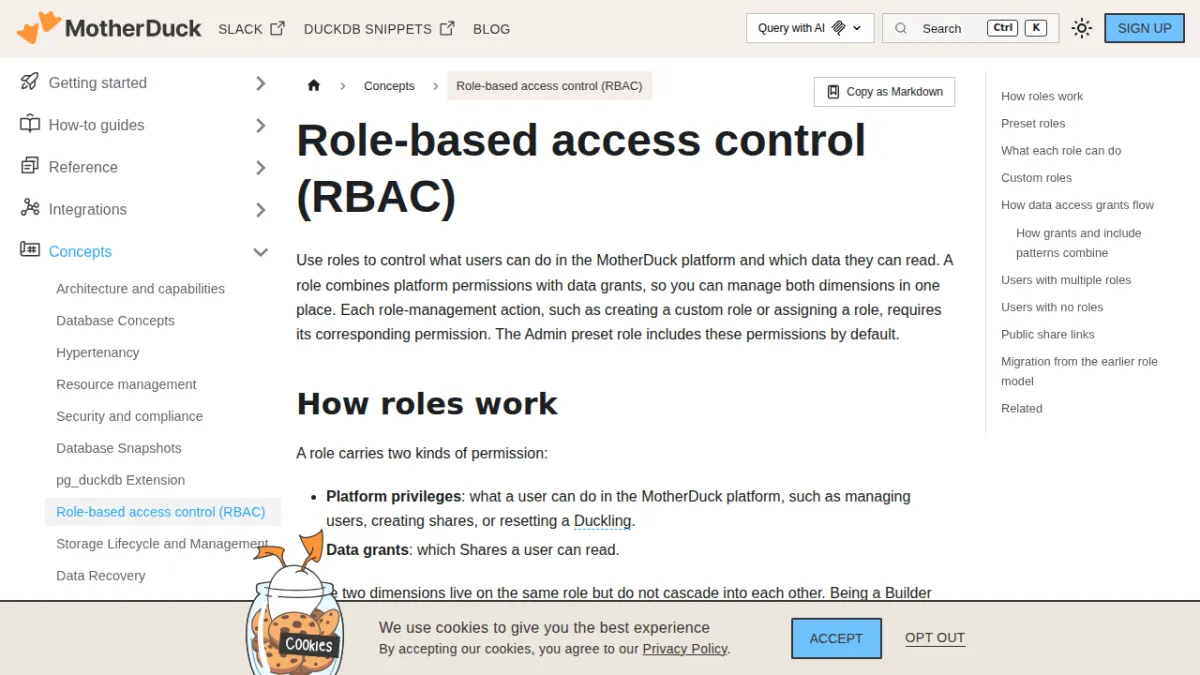
Task: Jump to Preset roles section
Action: tap(1033, 123)
